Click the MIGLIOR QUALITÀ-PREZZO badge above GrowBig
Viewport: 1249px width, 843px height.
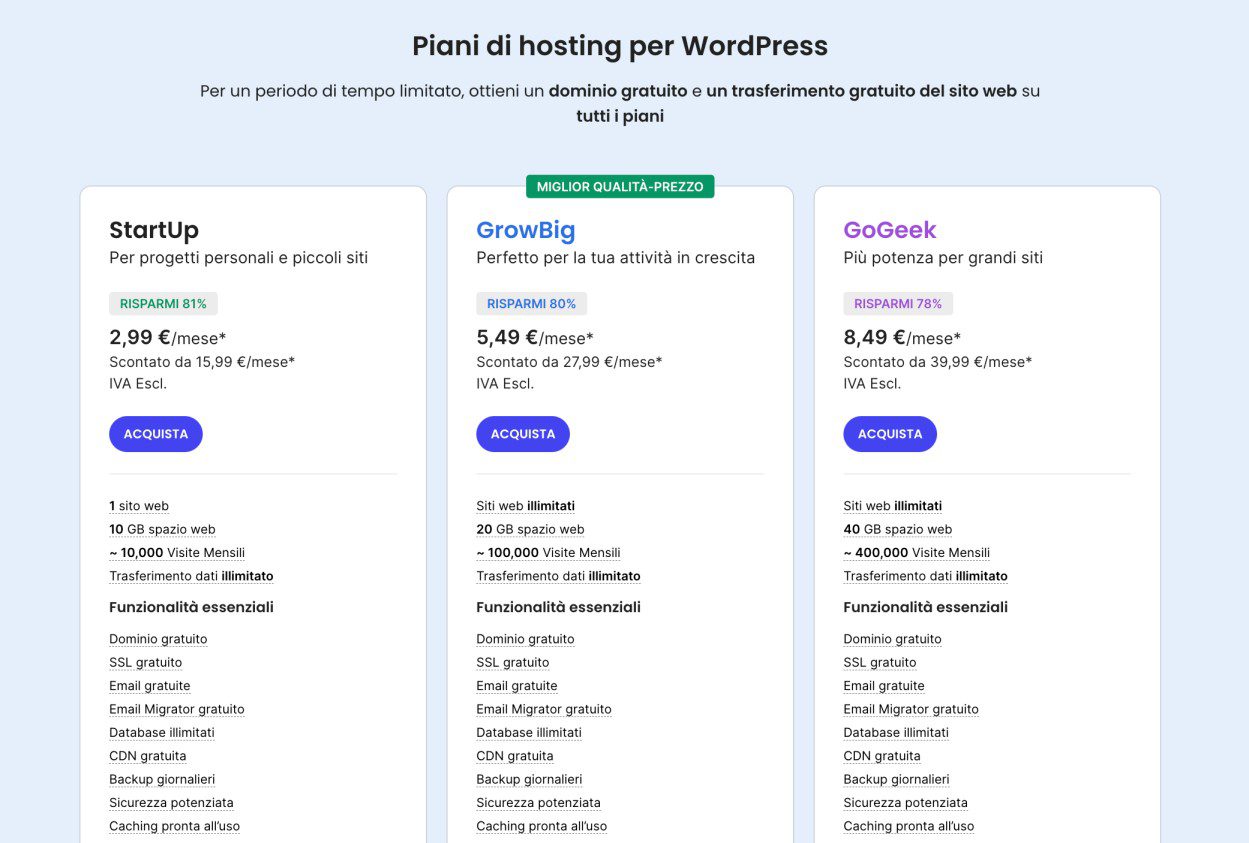(620, 186)
